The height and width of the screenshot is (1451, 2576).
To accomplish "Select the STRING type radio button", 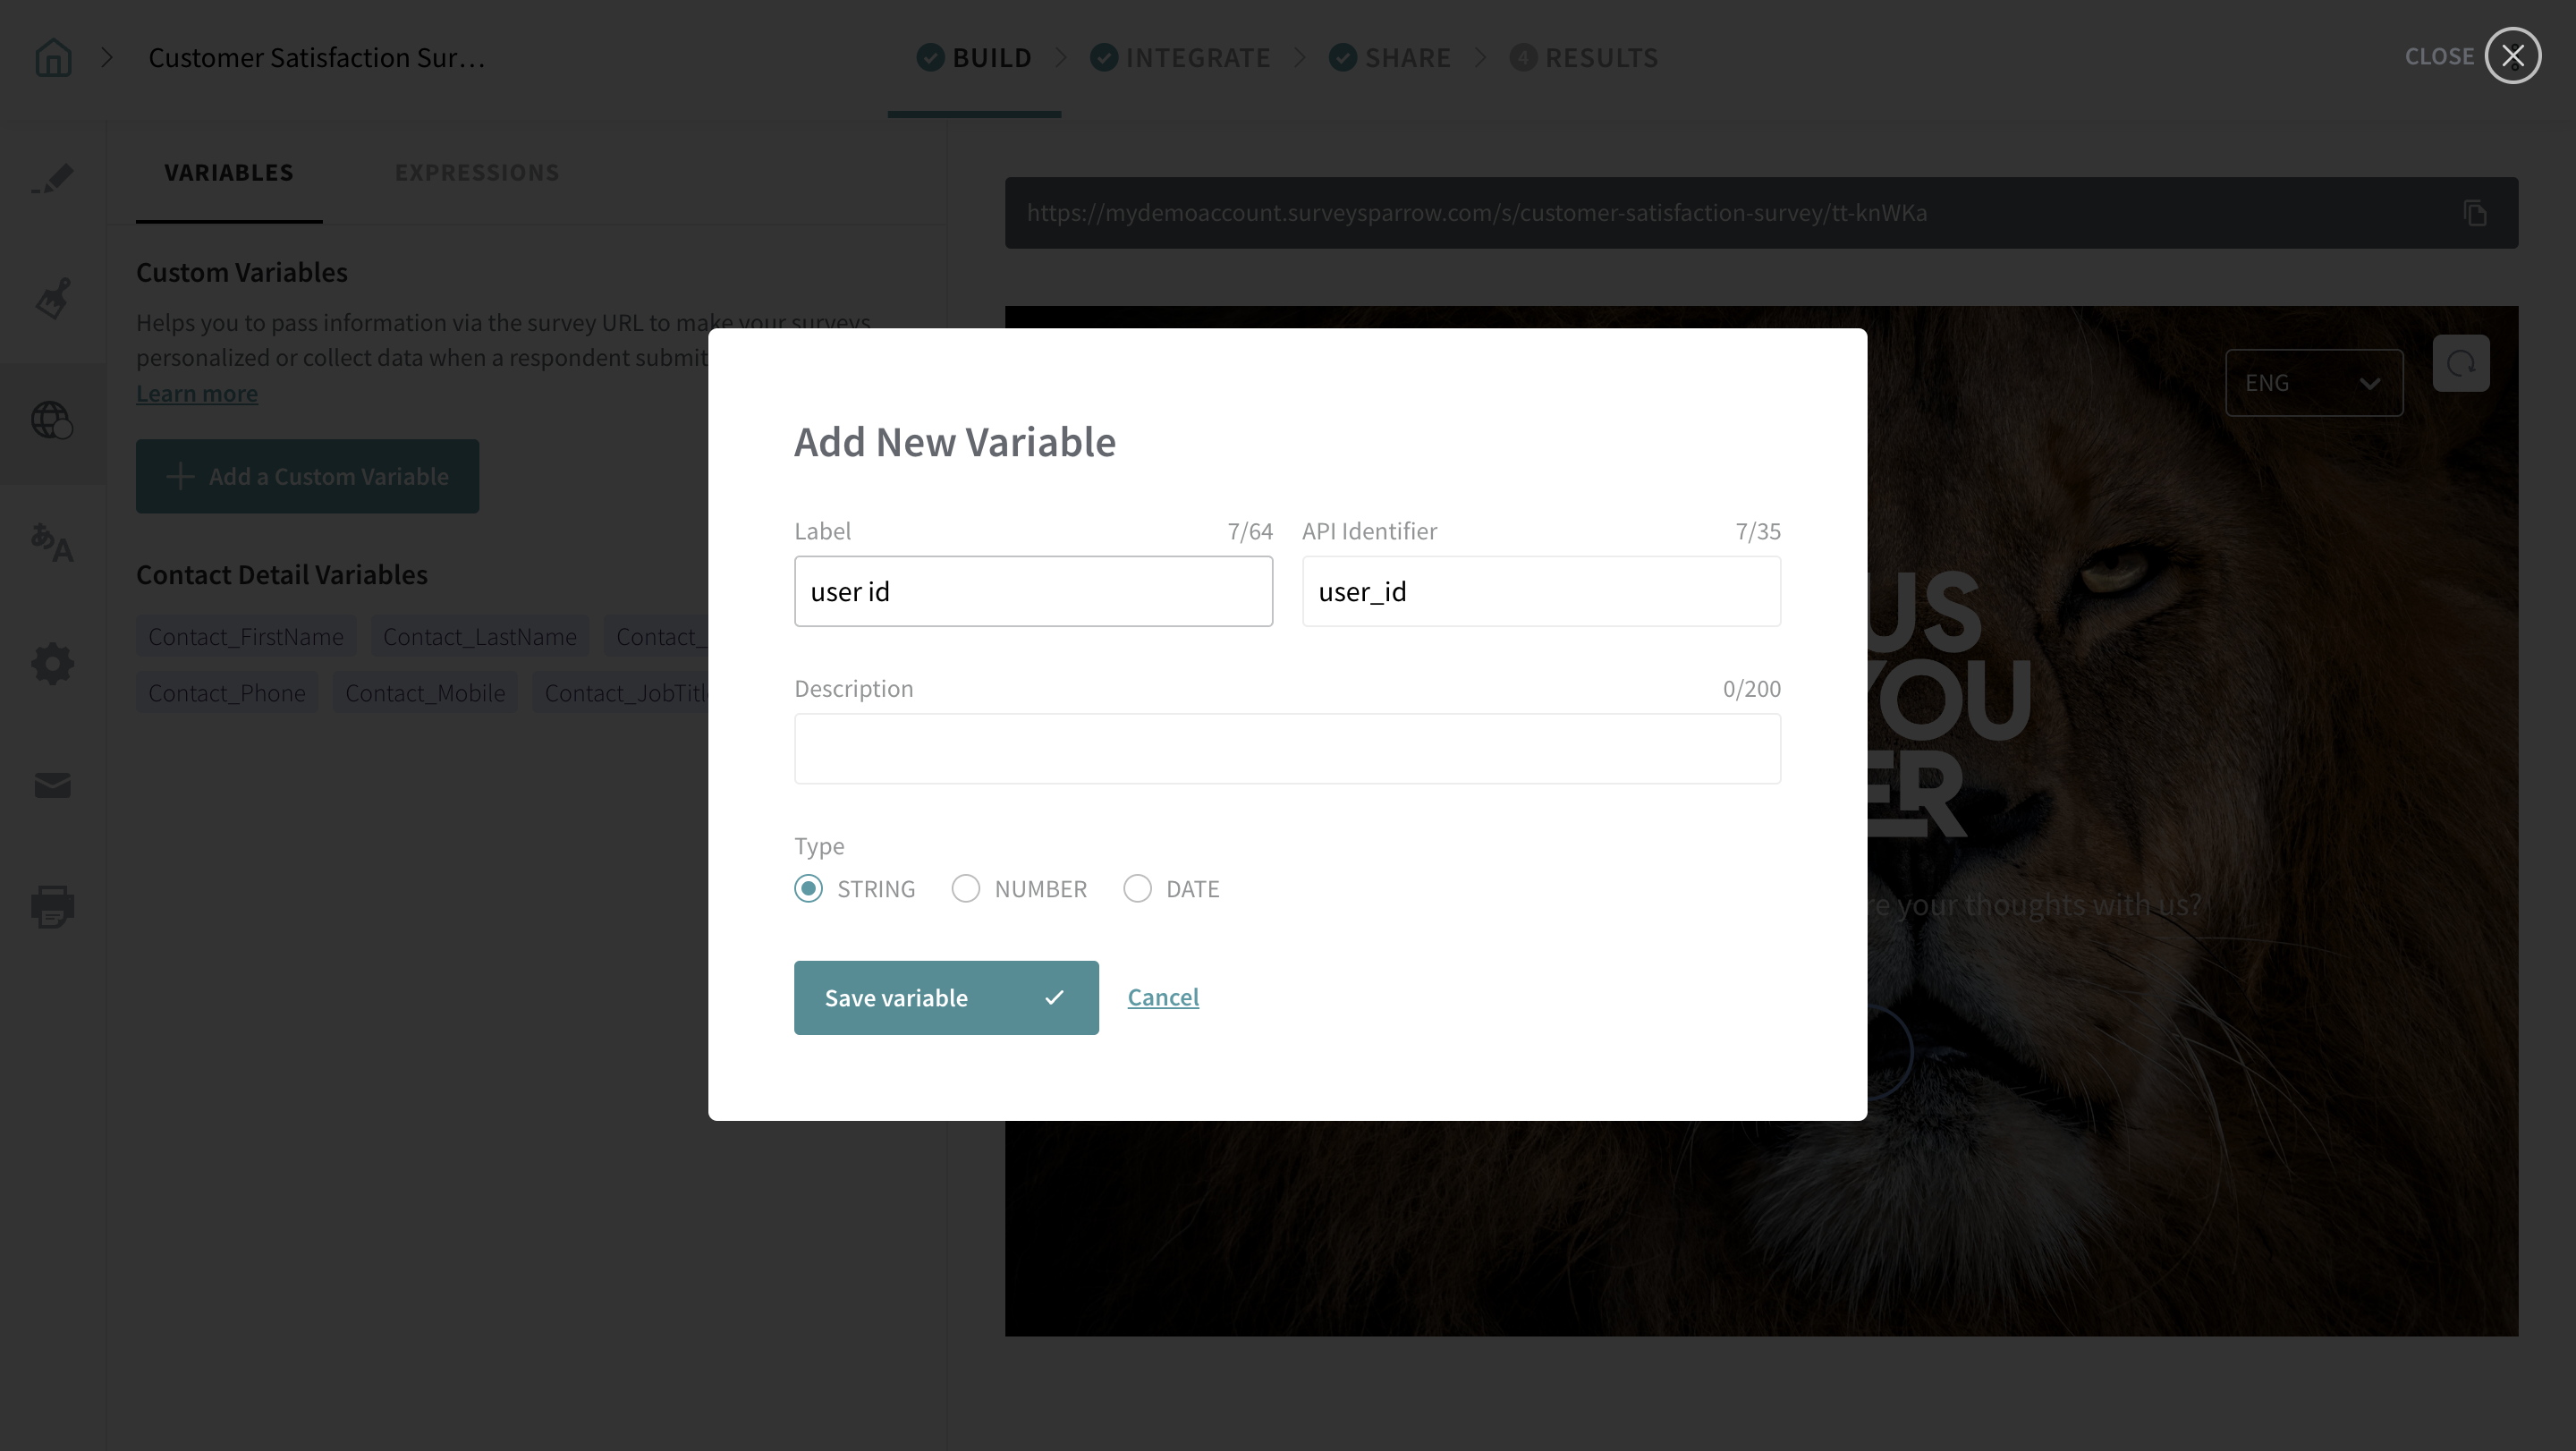I will tap(808, 888).
